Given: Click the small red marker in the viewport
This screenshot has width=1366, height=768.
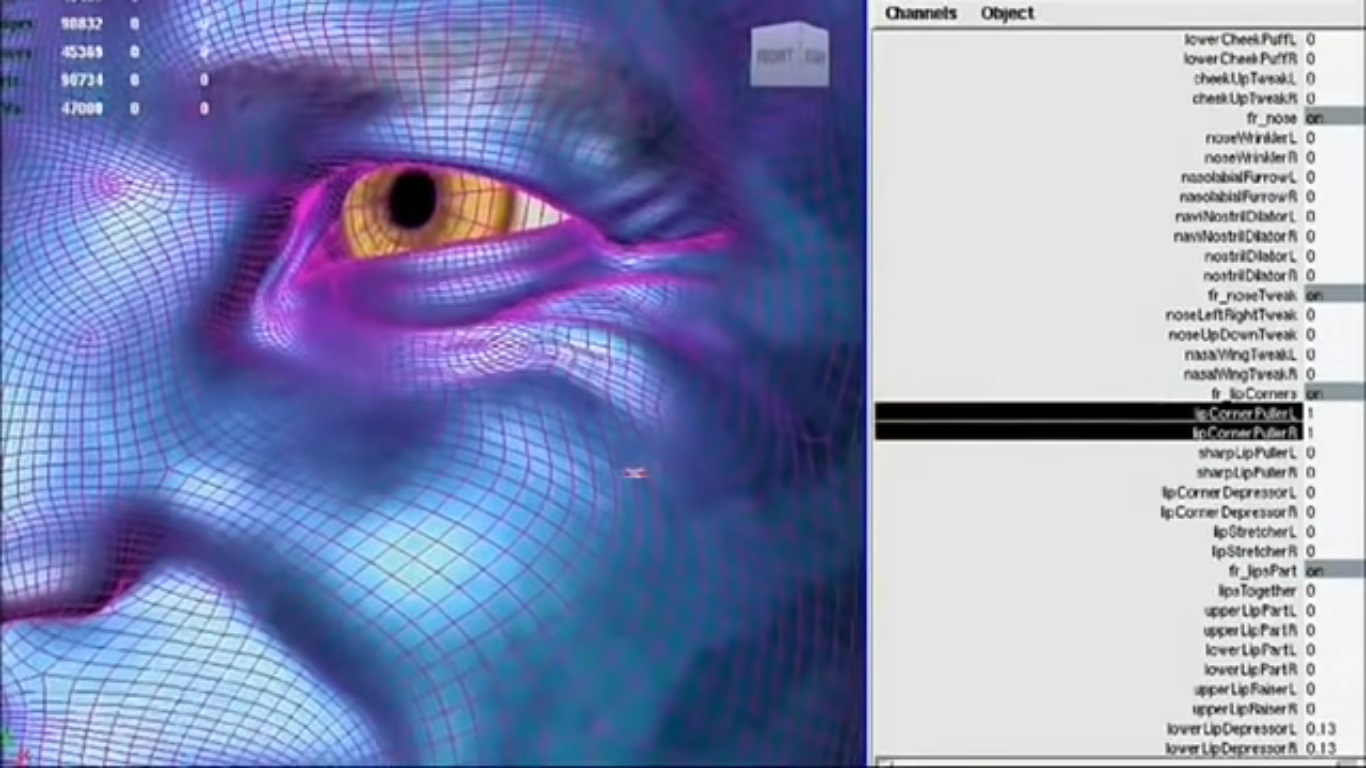Looking at the screenshot, I should (x=634, y=472).
